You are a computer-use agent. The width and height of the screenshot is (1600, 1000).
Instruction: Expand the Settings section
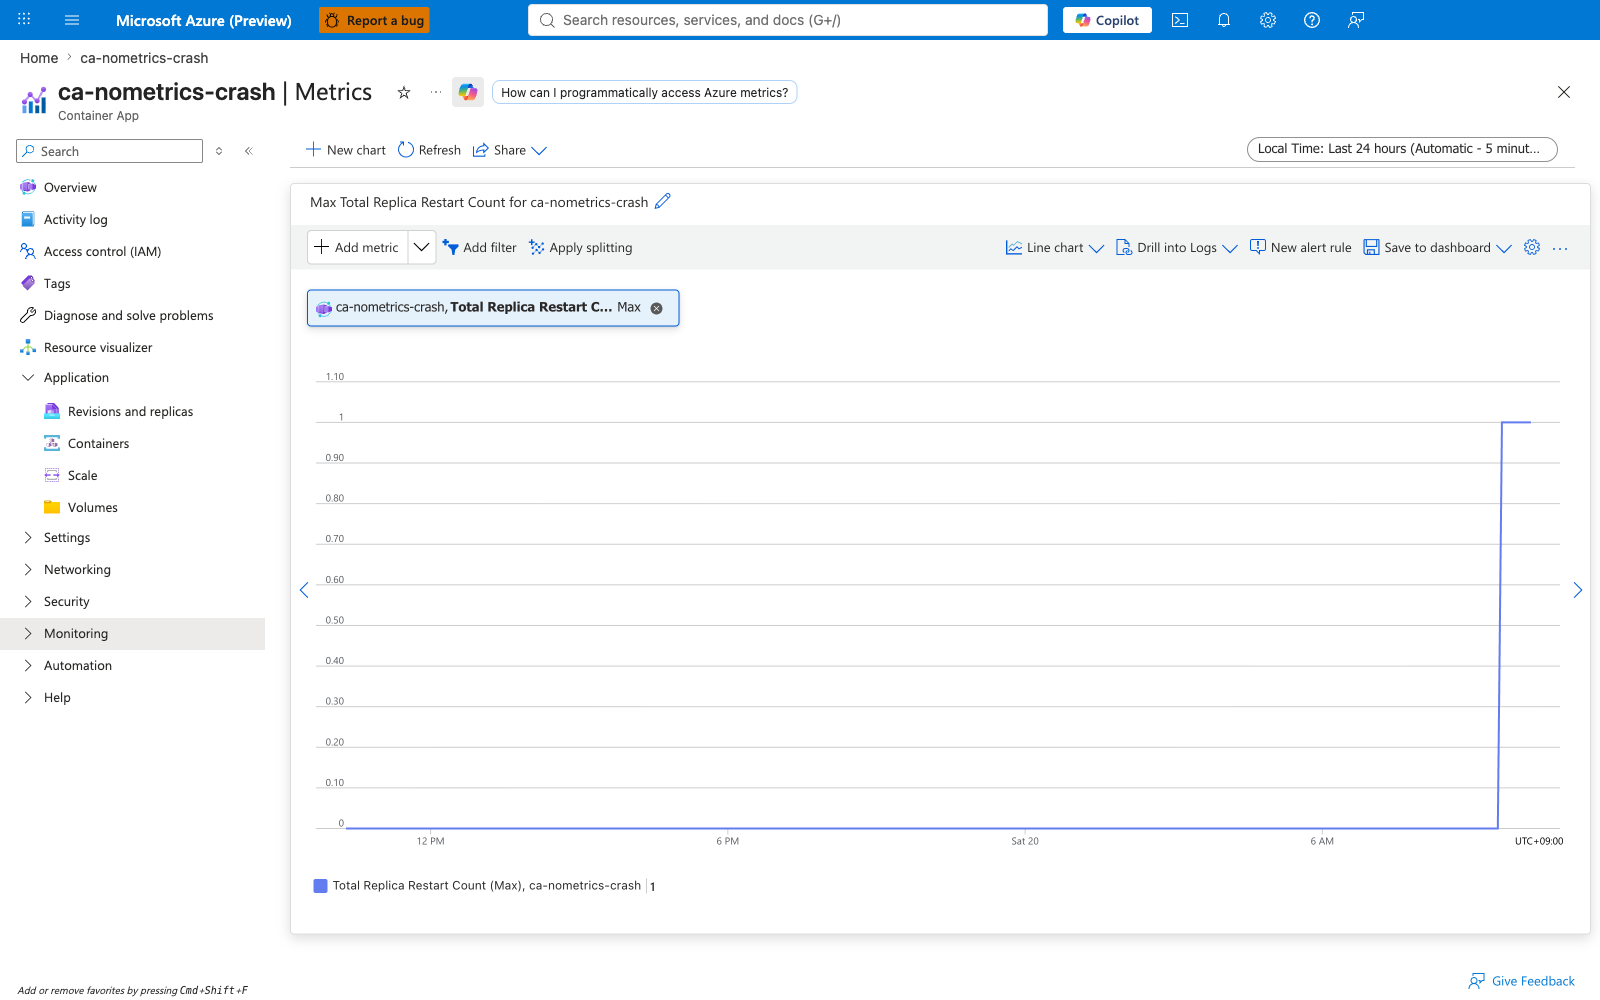tap(28, 537)
